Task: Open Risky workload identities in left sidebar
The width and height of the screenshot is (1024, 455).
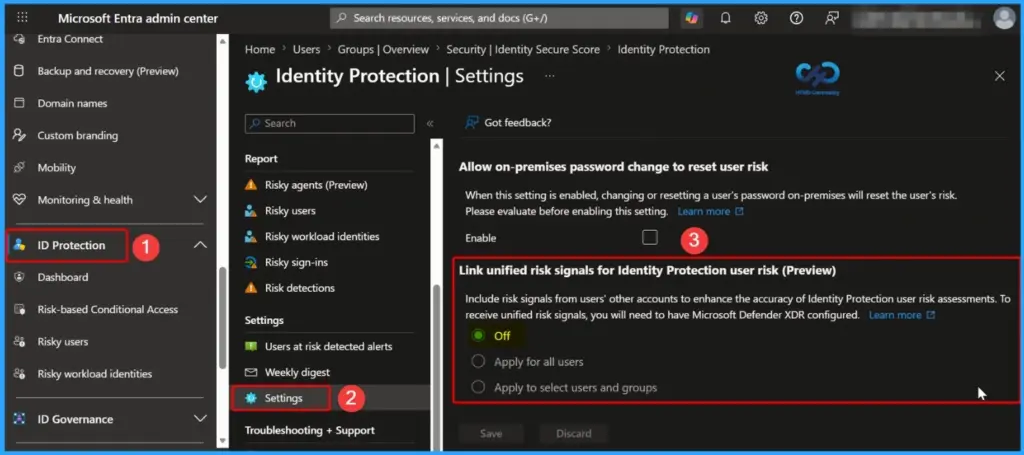Action: pyautogui.click(x=95, y=374)
